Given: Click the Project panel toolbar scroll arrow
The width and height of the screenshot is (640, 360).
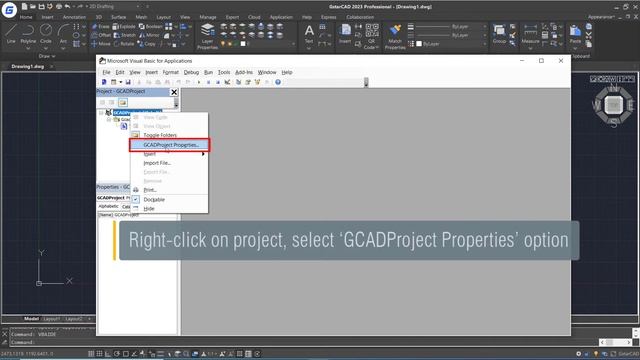Looking at the screenshot, I should (176, 104).
